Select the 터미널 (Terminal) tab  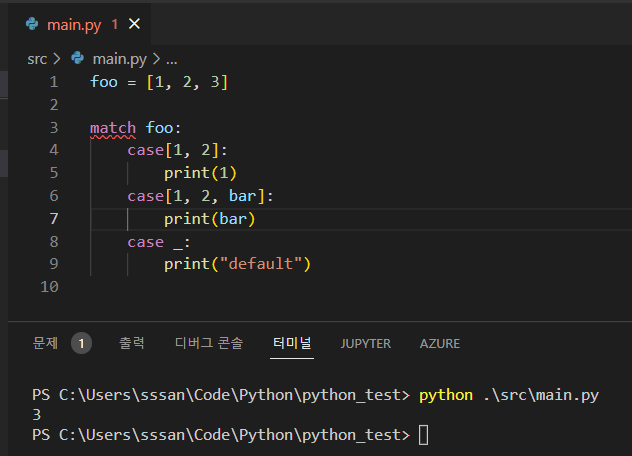[x=293, y=343]
